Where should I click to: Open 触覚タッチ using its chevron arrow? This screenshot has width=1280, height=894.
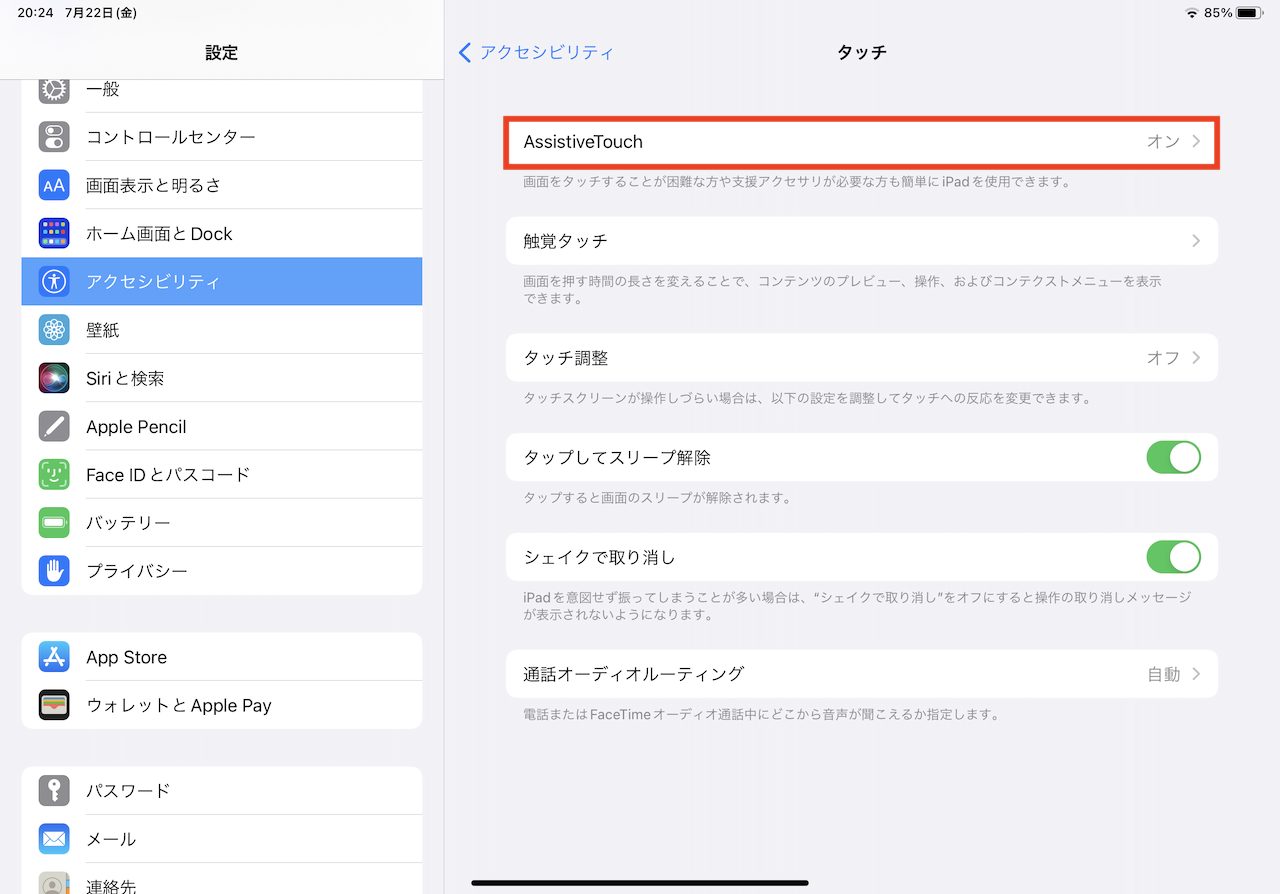tap(1196, 241)
